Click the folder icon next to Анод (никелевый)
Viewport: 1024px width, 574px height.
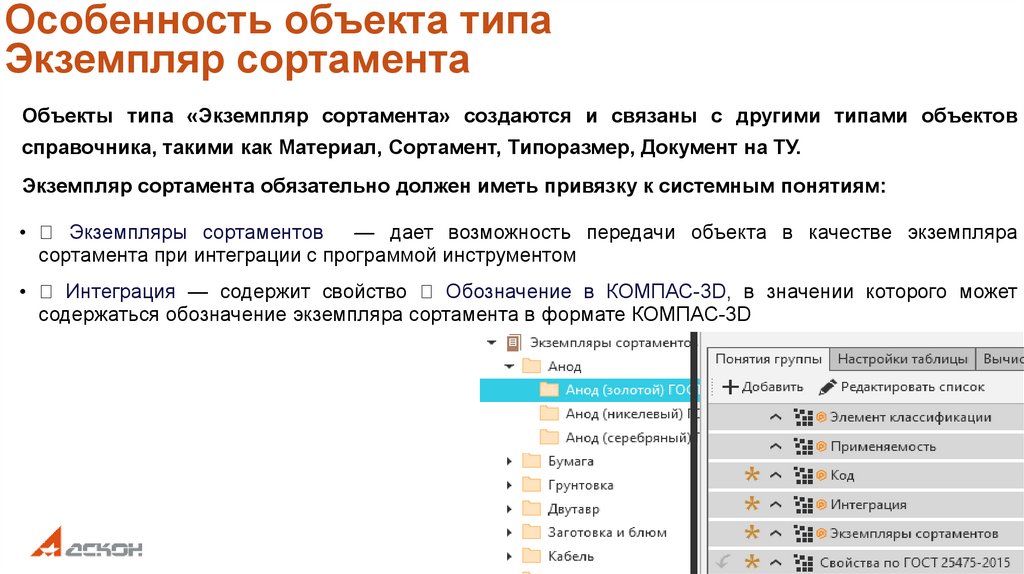pyautogui.click(x=549, y=413)
